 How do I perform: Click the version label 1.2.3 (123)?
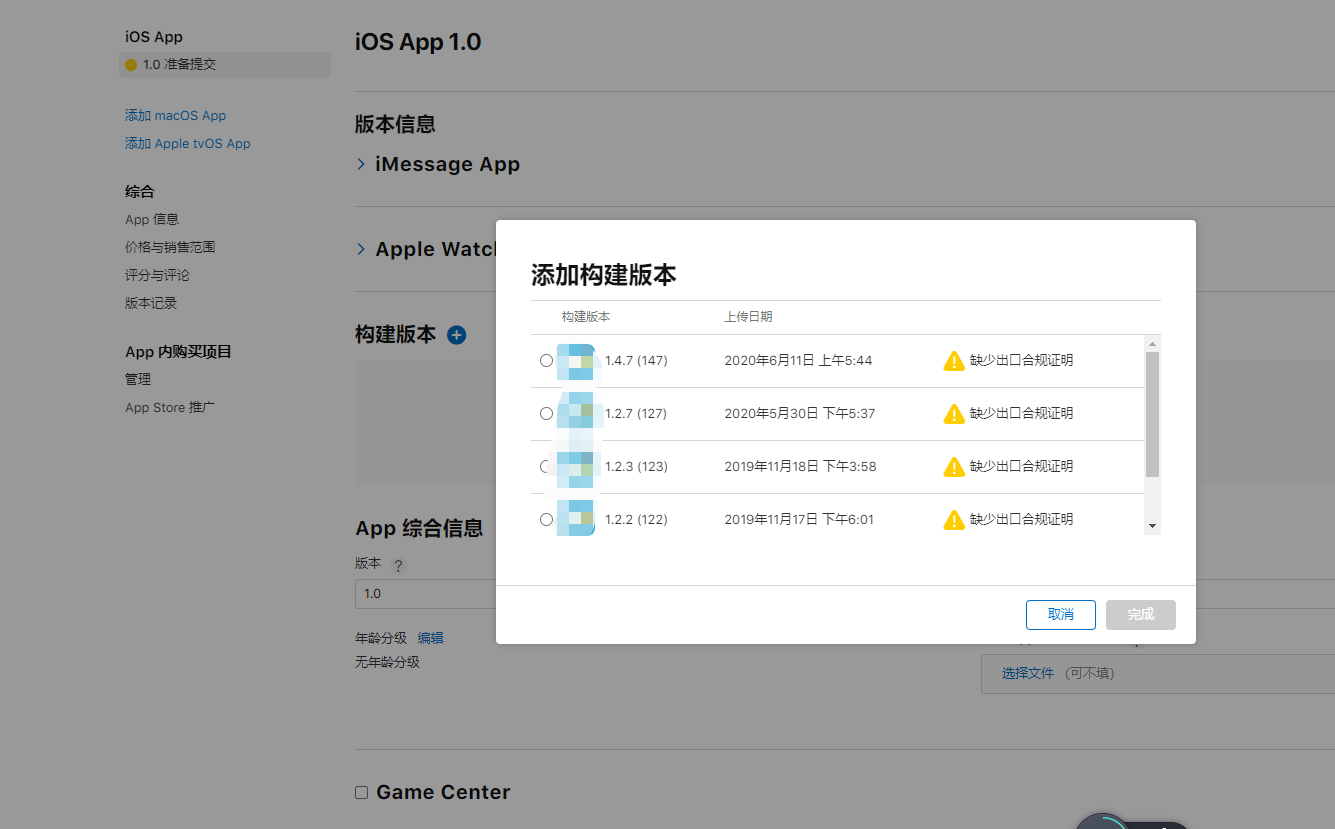click(x=636, y=466)
